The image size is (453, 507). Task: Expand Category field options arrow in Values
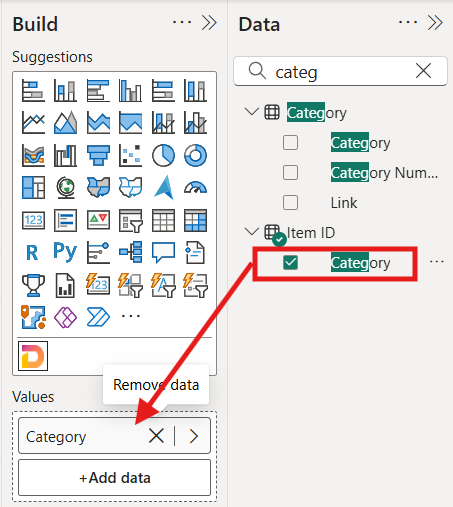[194, 436]
